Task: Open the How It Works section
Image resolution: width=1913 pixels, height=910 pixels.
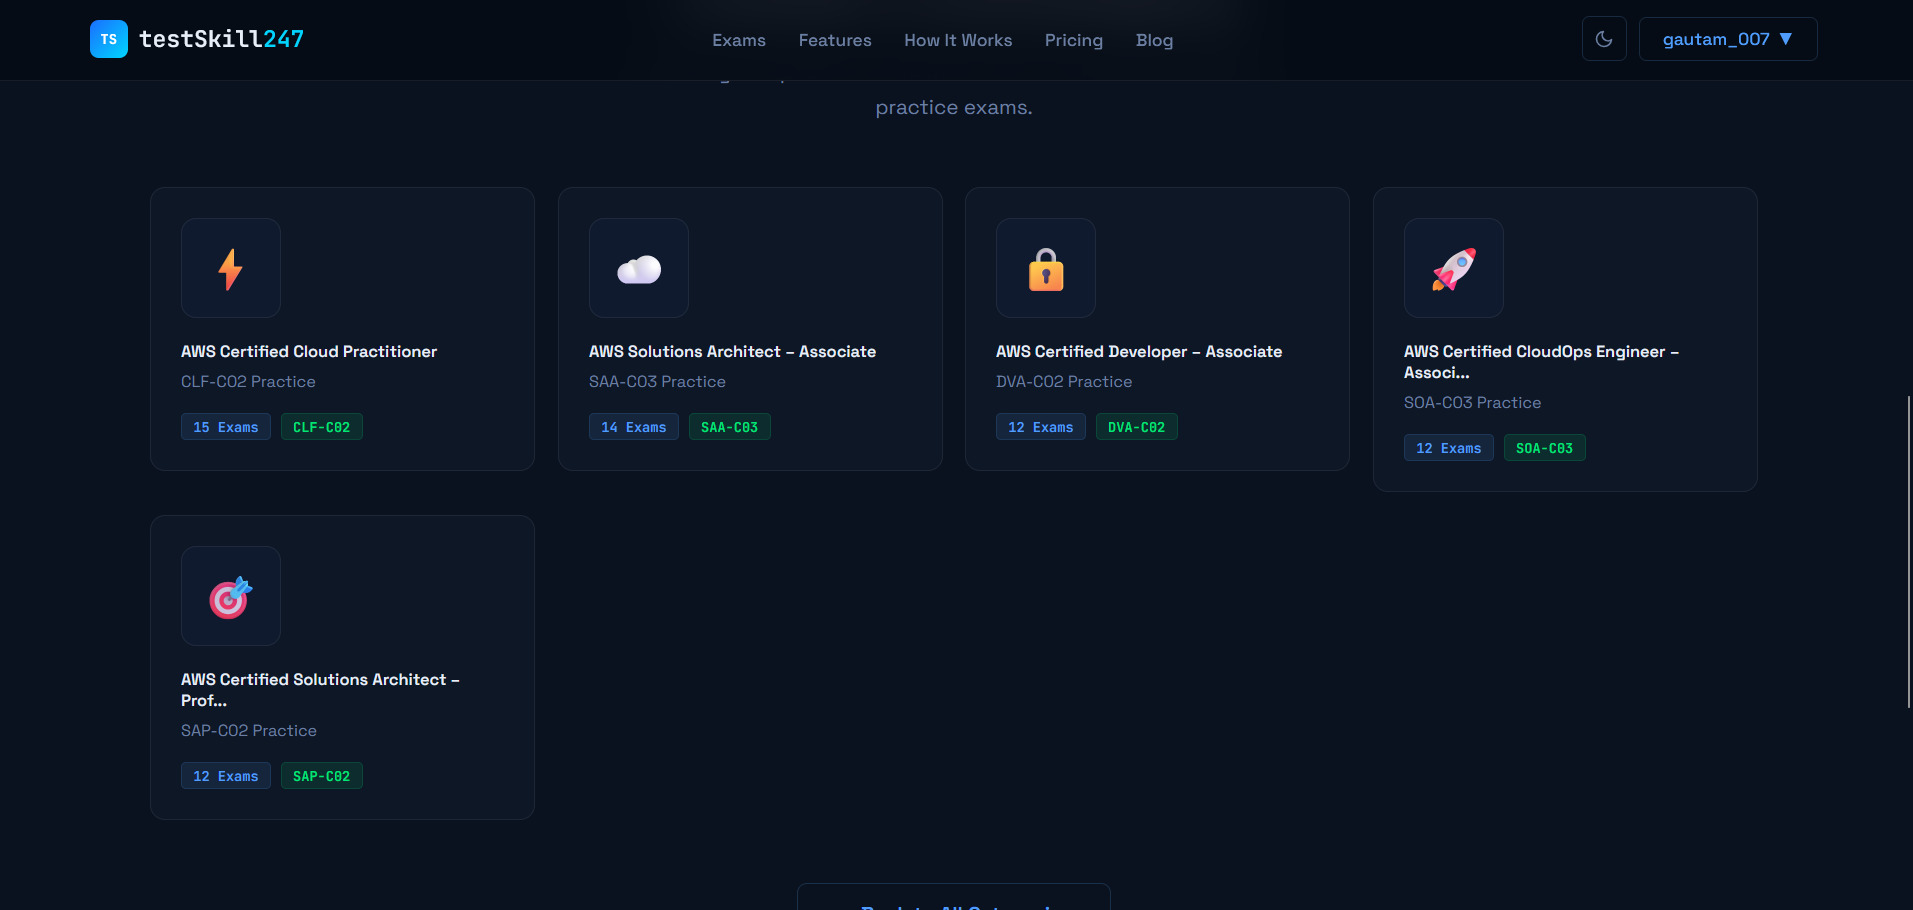Action: 957,40
